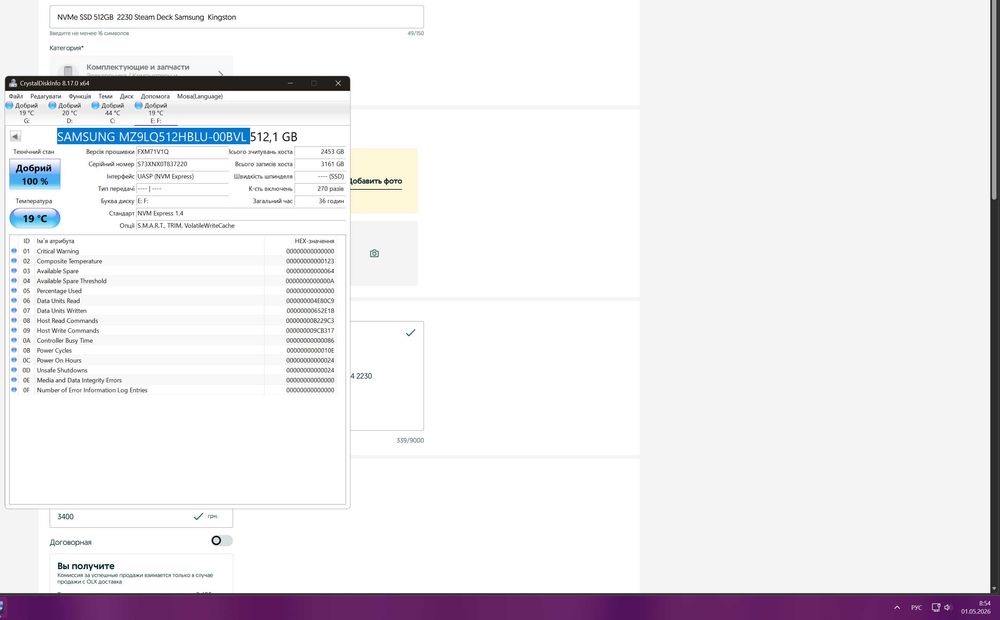1000x620 pixels.
Task: Select the E: F: disk tab
Action: coord(156,113)
